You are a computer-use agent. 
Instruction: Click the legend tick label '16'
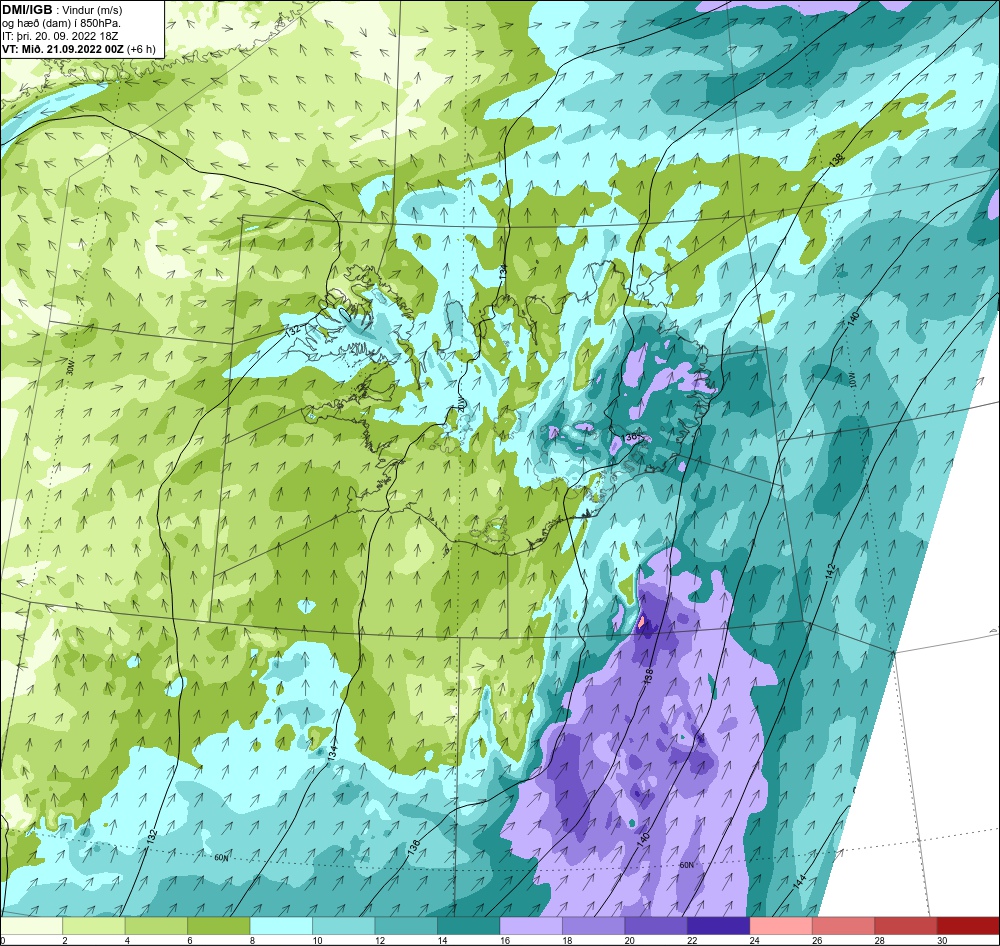tap(504, 940)
